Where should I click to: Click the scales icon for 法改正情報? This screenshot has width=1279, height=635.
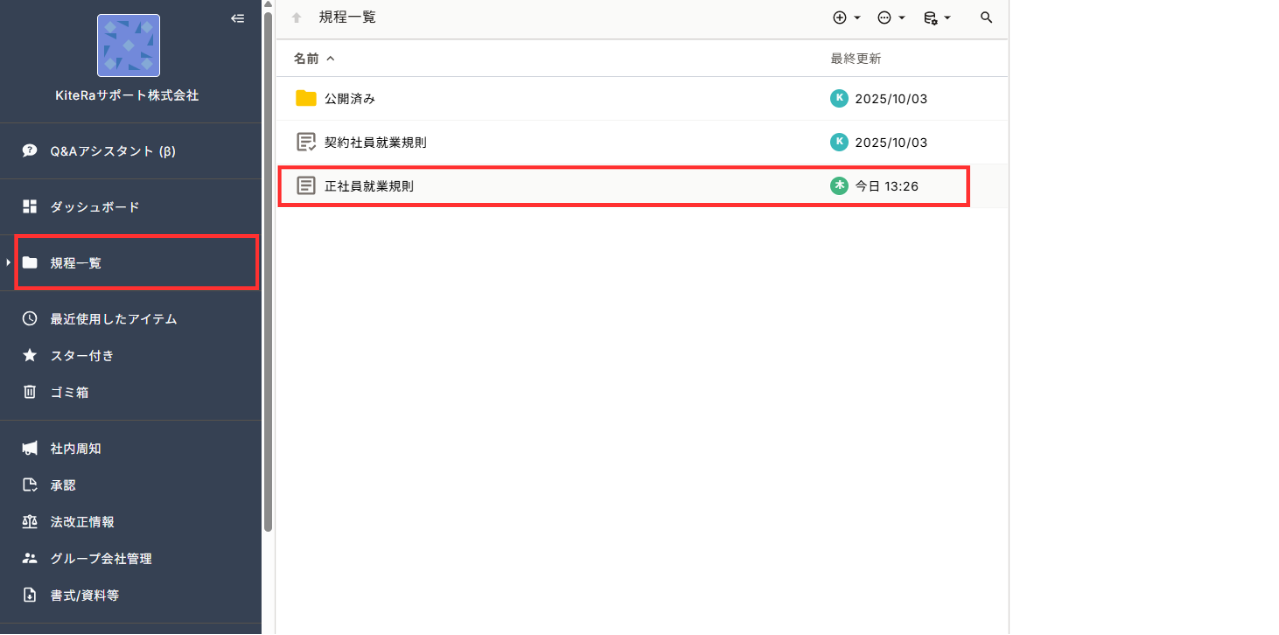click(30, 522)
